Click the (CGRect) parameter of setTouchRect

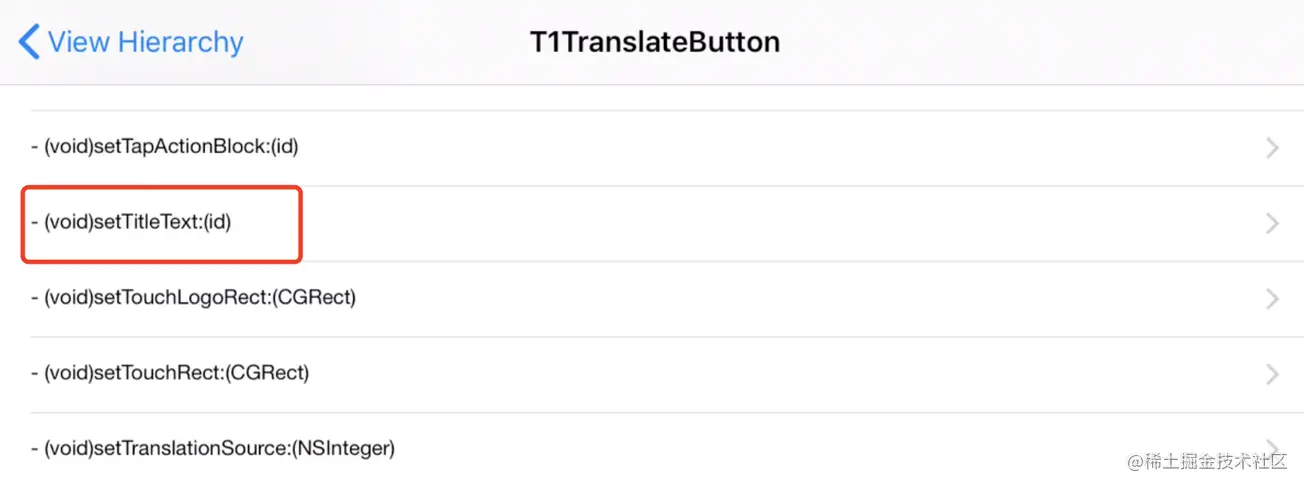coord(264,373)
